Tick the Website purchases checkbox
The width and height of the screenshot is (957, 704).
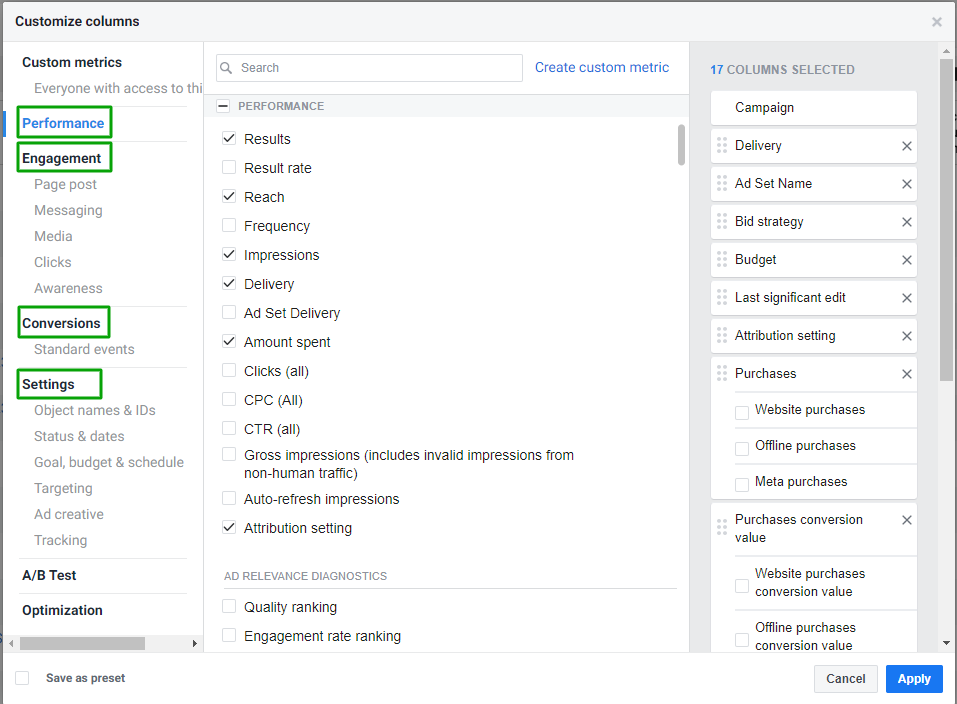point(742,412)
